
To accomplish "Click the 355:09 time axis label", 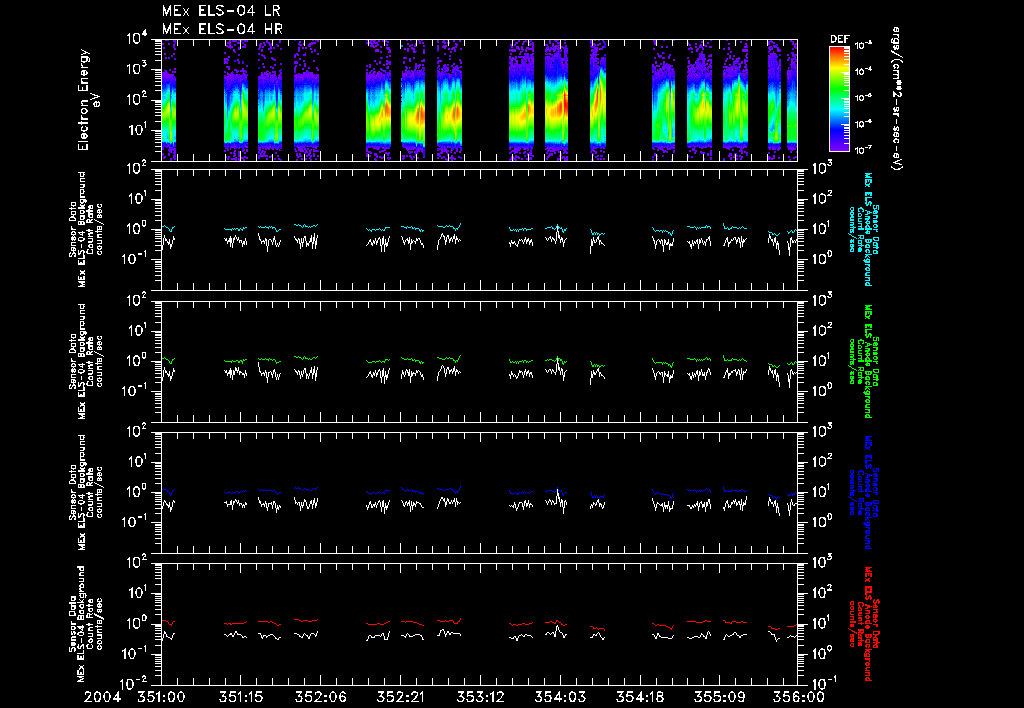I will pyautogui.click(x=719, y=697).
